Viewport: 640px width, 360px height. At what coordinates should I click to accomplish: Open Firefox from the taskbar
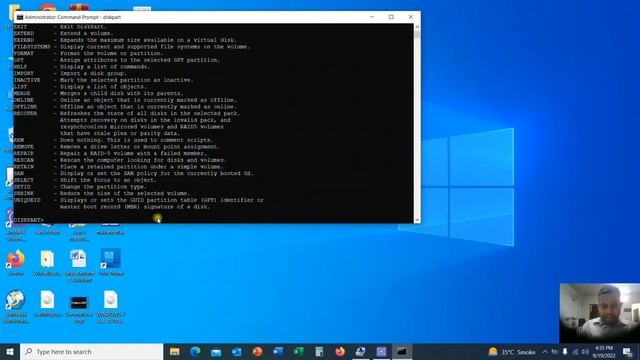(340, 351)
